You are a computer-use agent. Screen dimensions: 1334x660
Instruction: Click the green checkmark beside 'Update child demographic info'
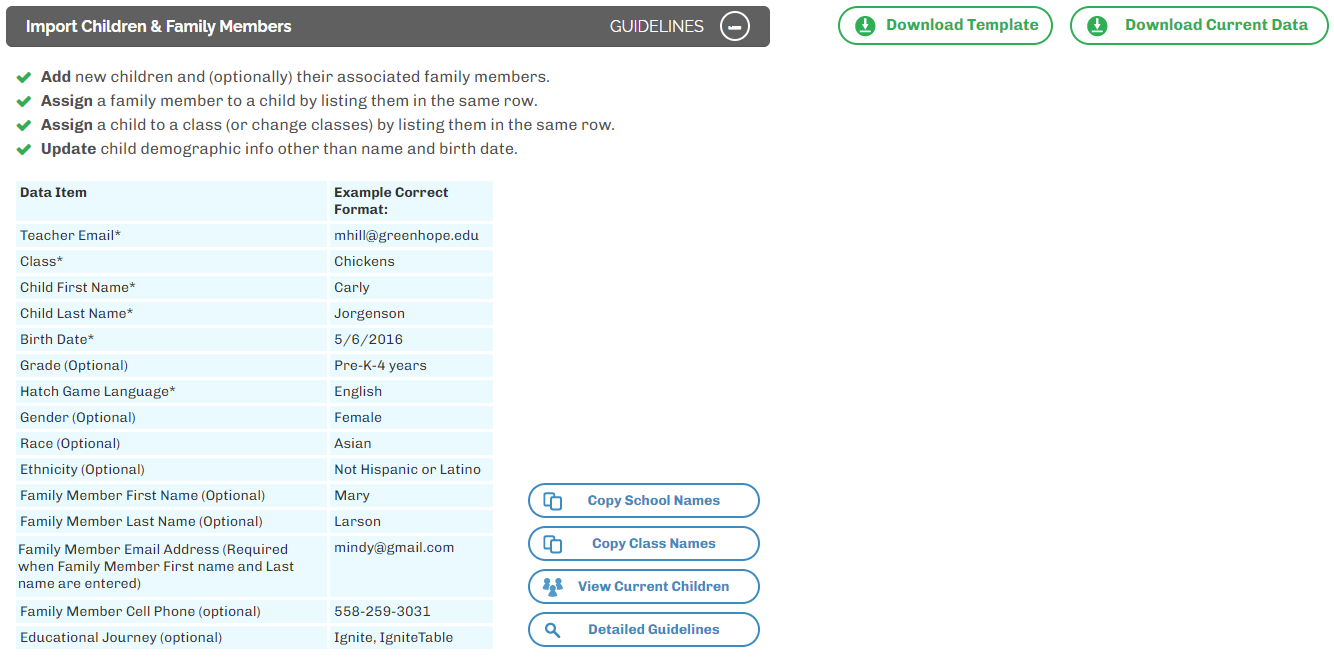coord(25,149)
